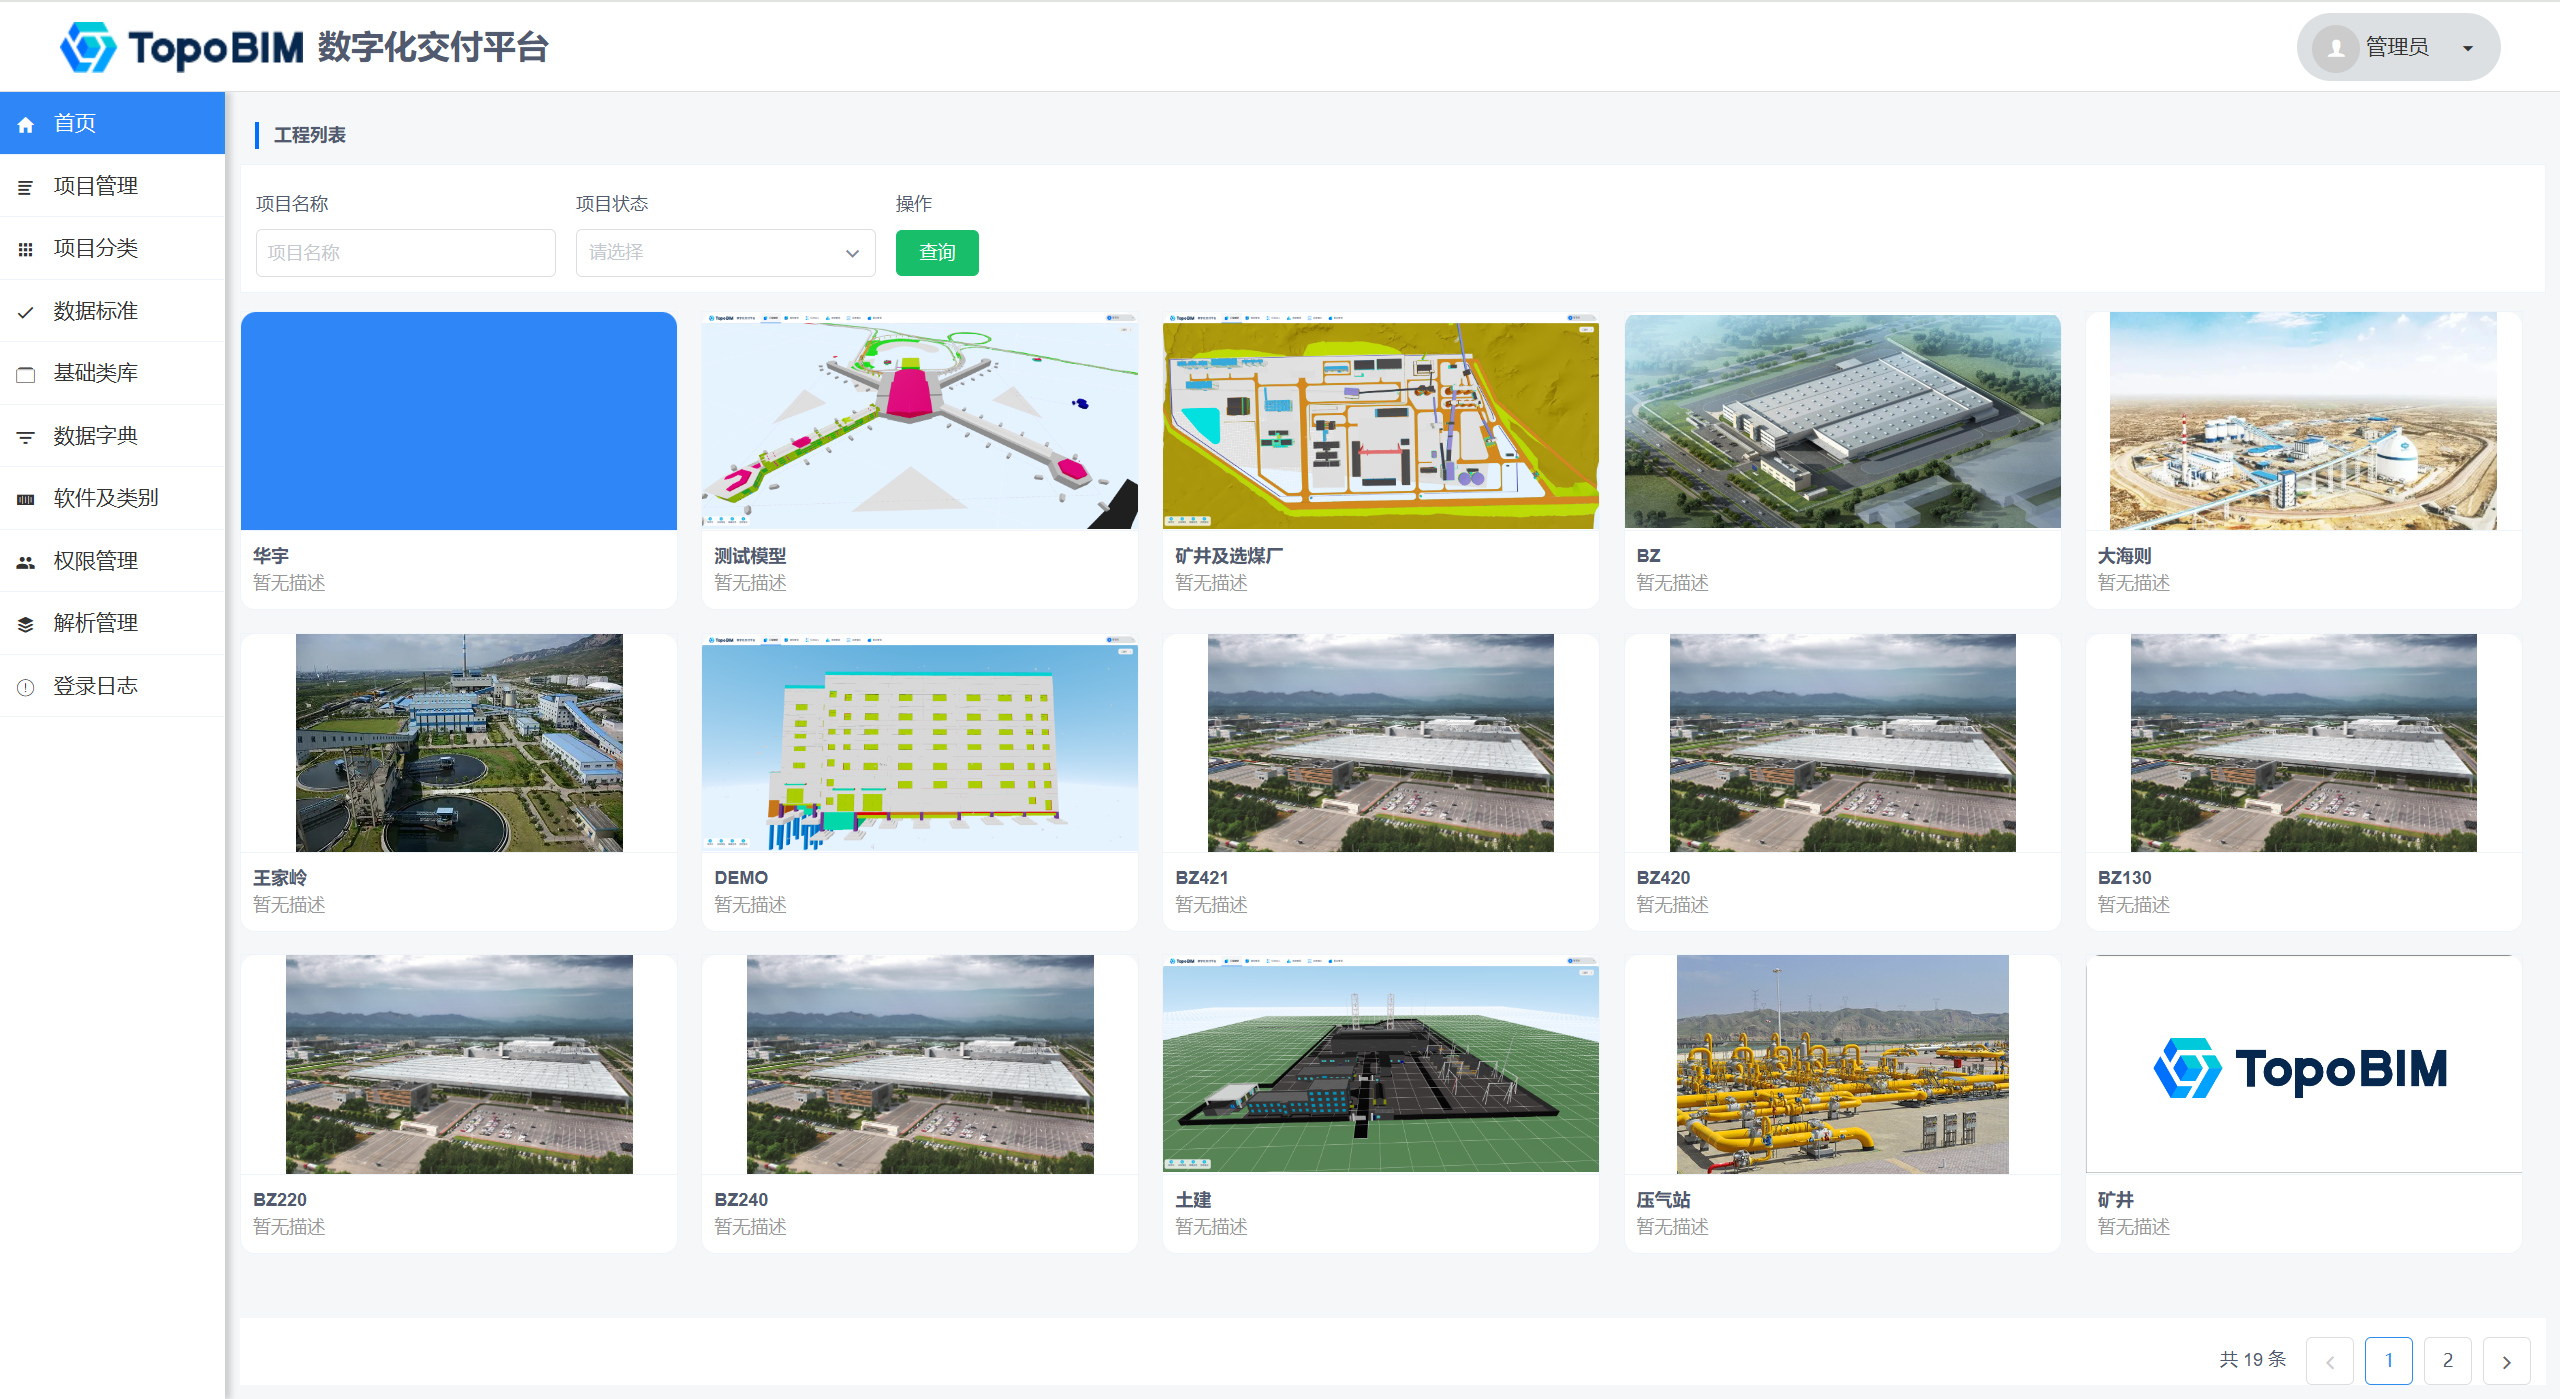The image size is (2560, 1399).
Task: Click into the 项目名称 input field
Action: [x=405, y=253]
